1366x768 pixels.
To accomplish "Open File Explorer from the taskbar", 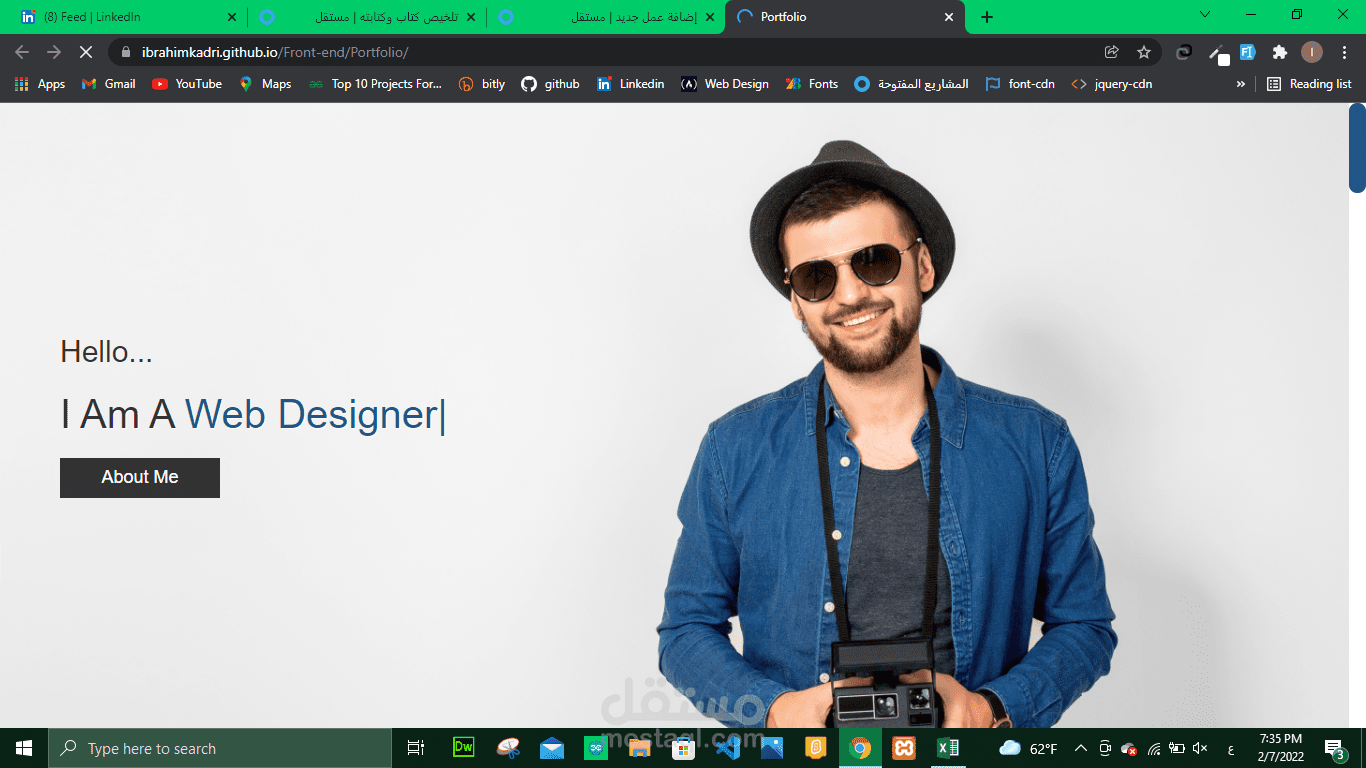I will click(x=640, y=748).
